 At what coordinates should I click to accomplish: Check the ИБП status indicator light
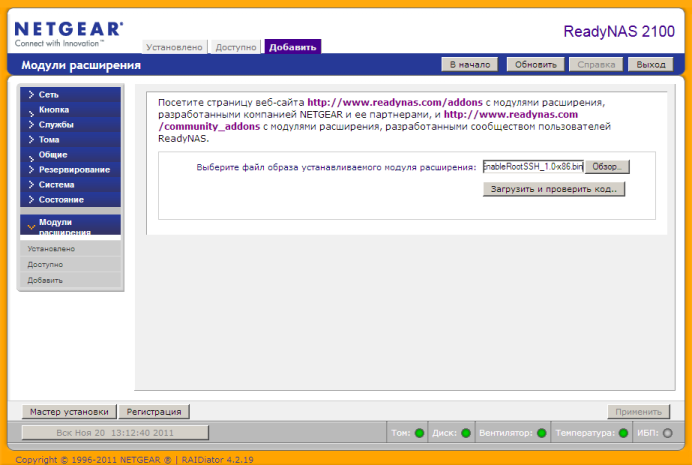click(x=668, y=433)
